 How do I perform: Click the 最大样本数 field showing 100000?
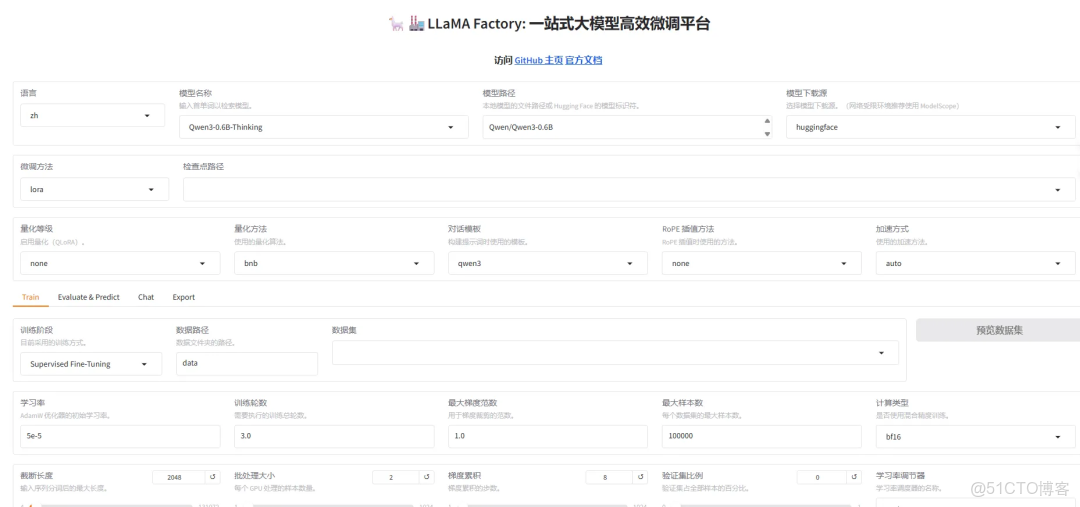click(x=762, y=437)
